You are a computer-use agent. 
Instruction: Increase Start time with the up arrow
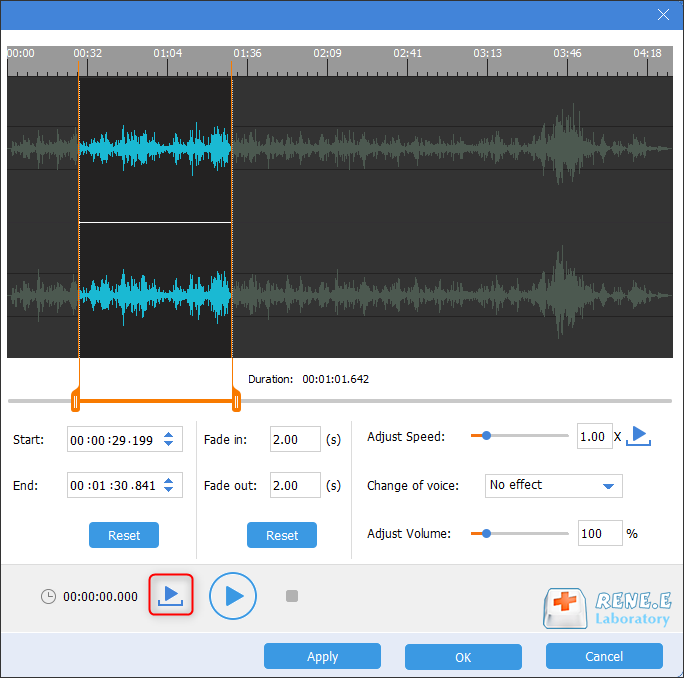(168, 435)
